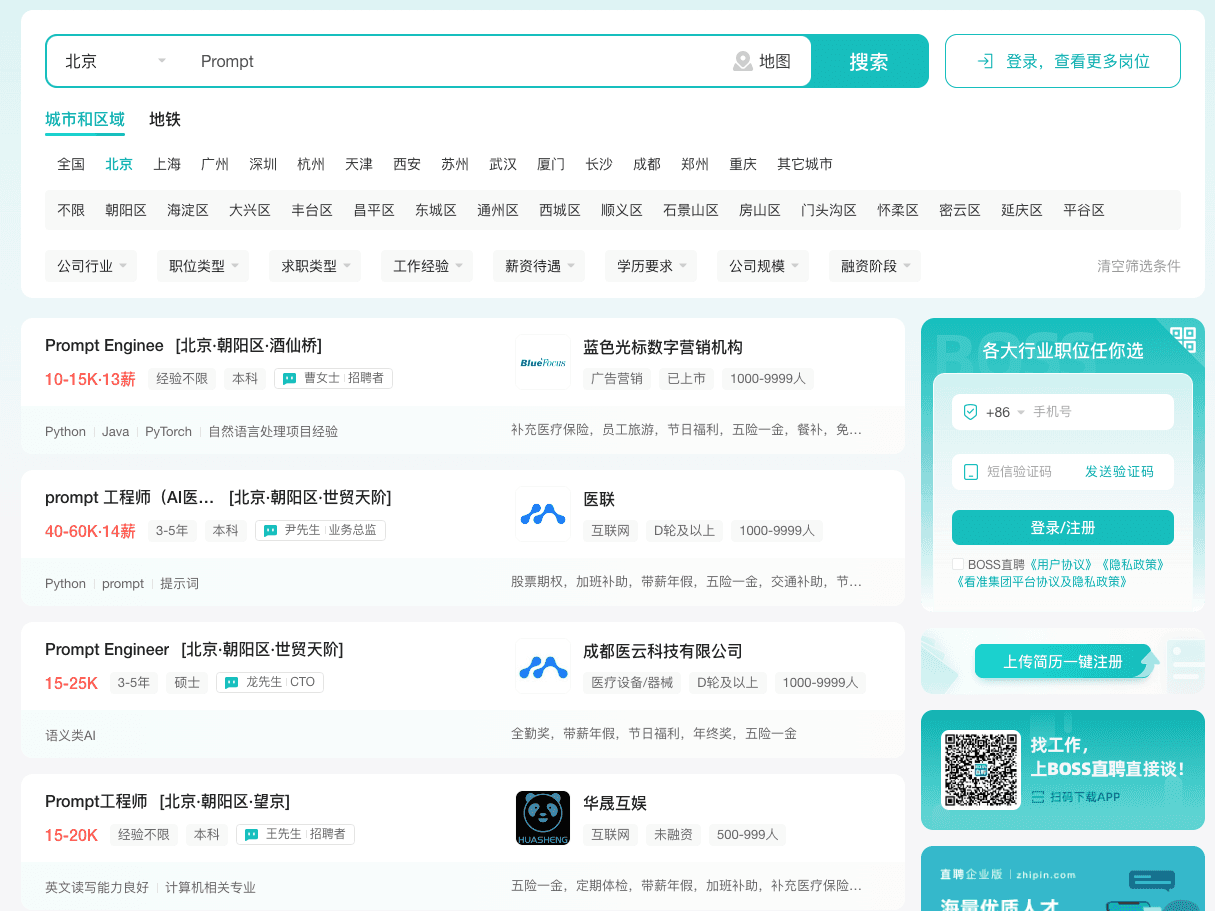Click the BlueFocus company logo
The height and width of the screenshot is (911, 1215).
pos(542,362)
